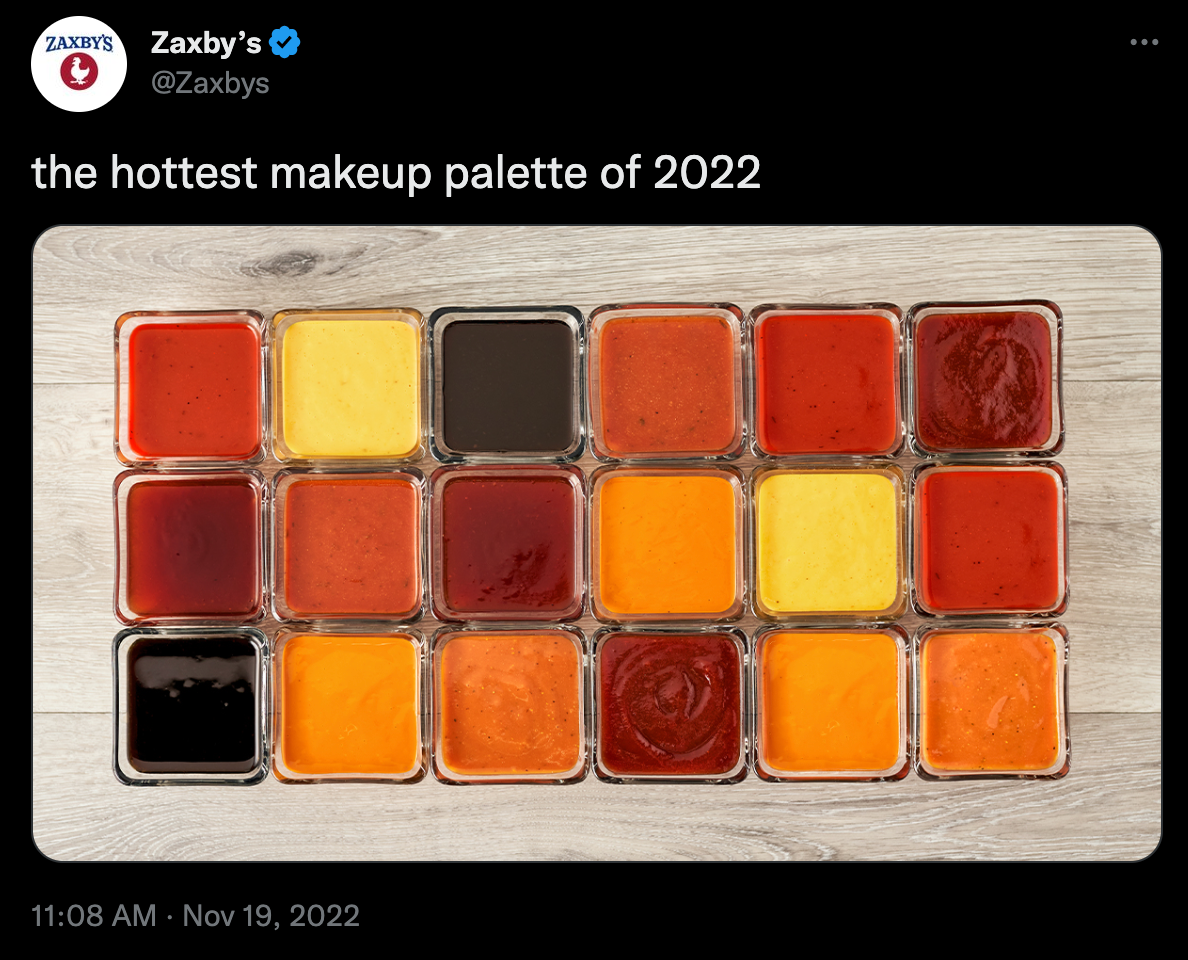Select the matte dark brown sauce cup
1188x960 pixels.
point(508,385)
